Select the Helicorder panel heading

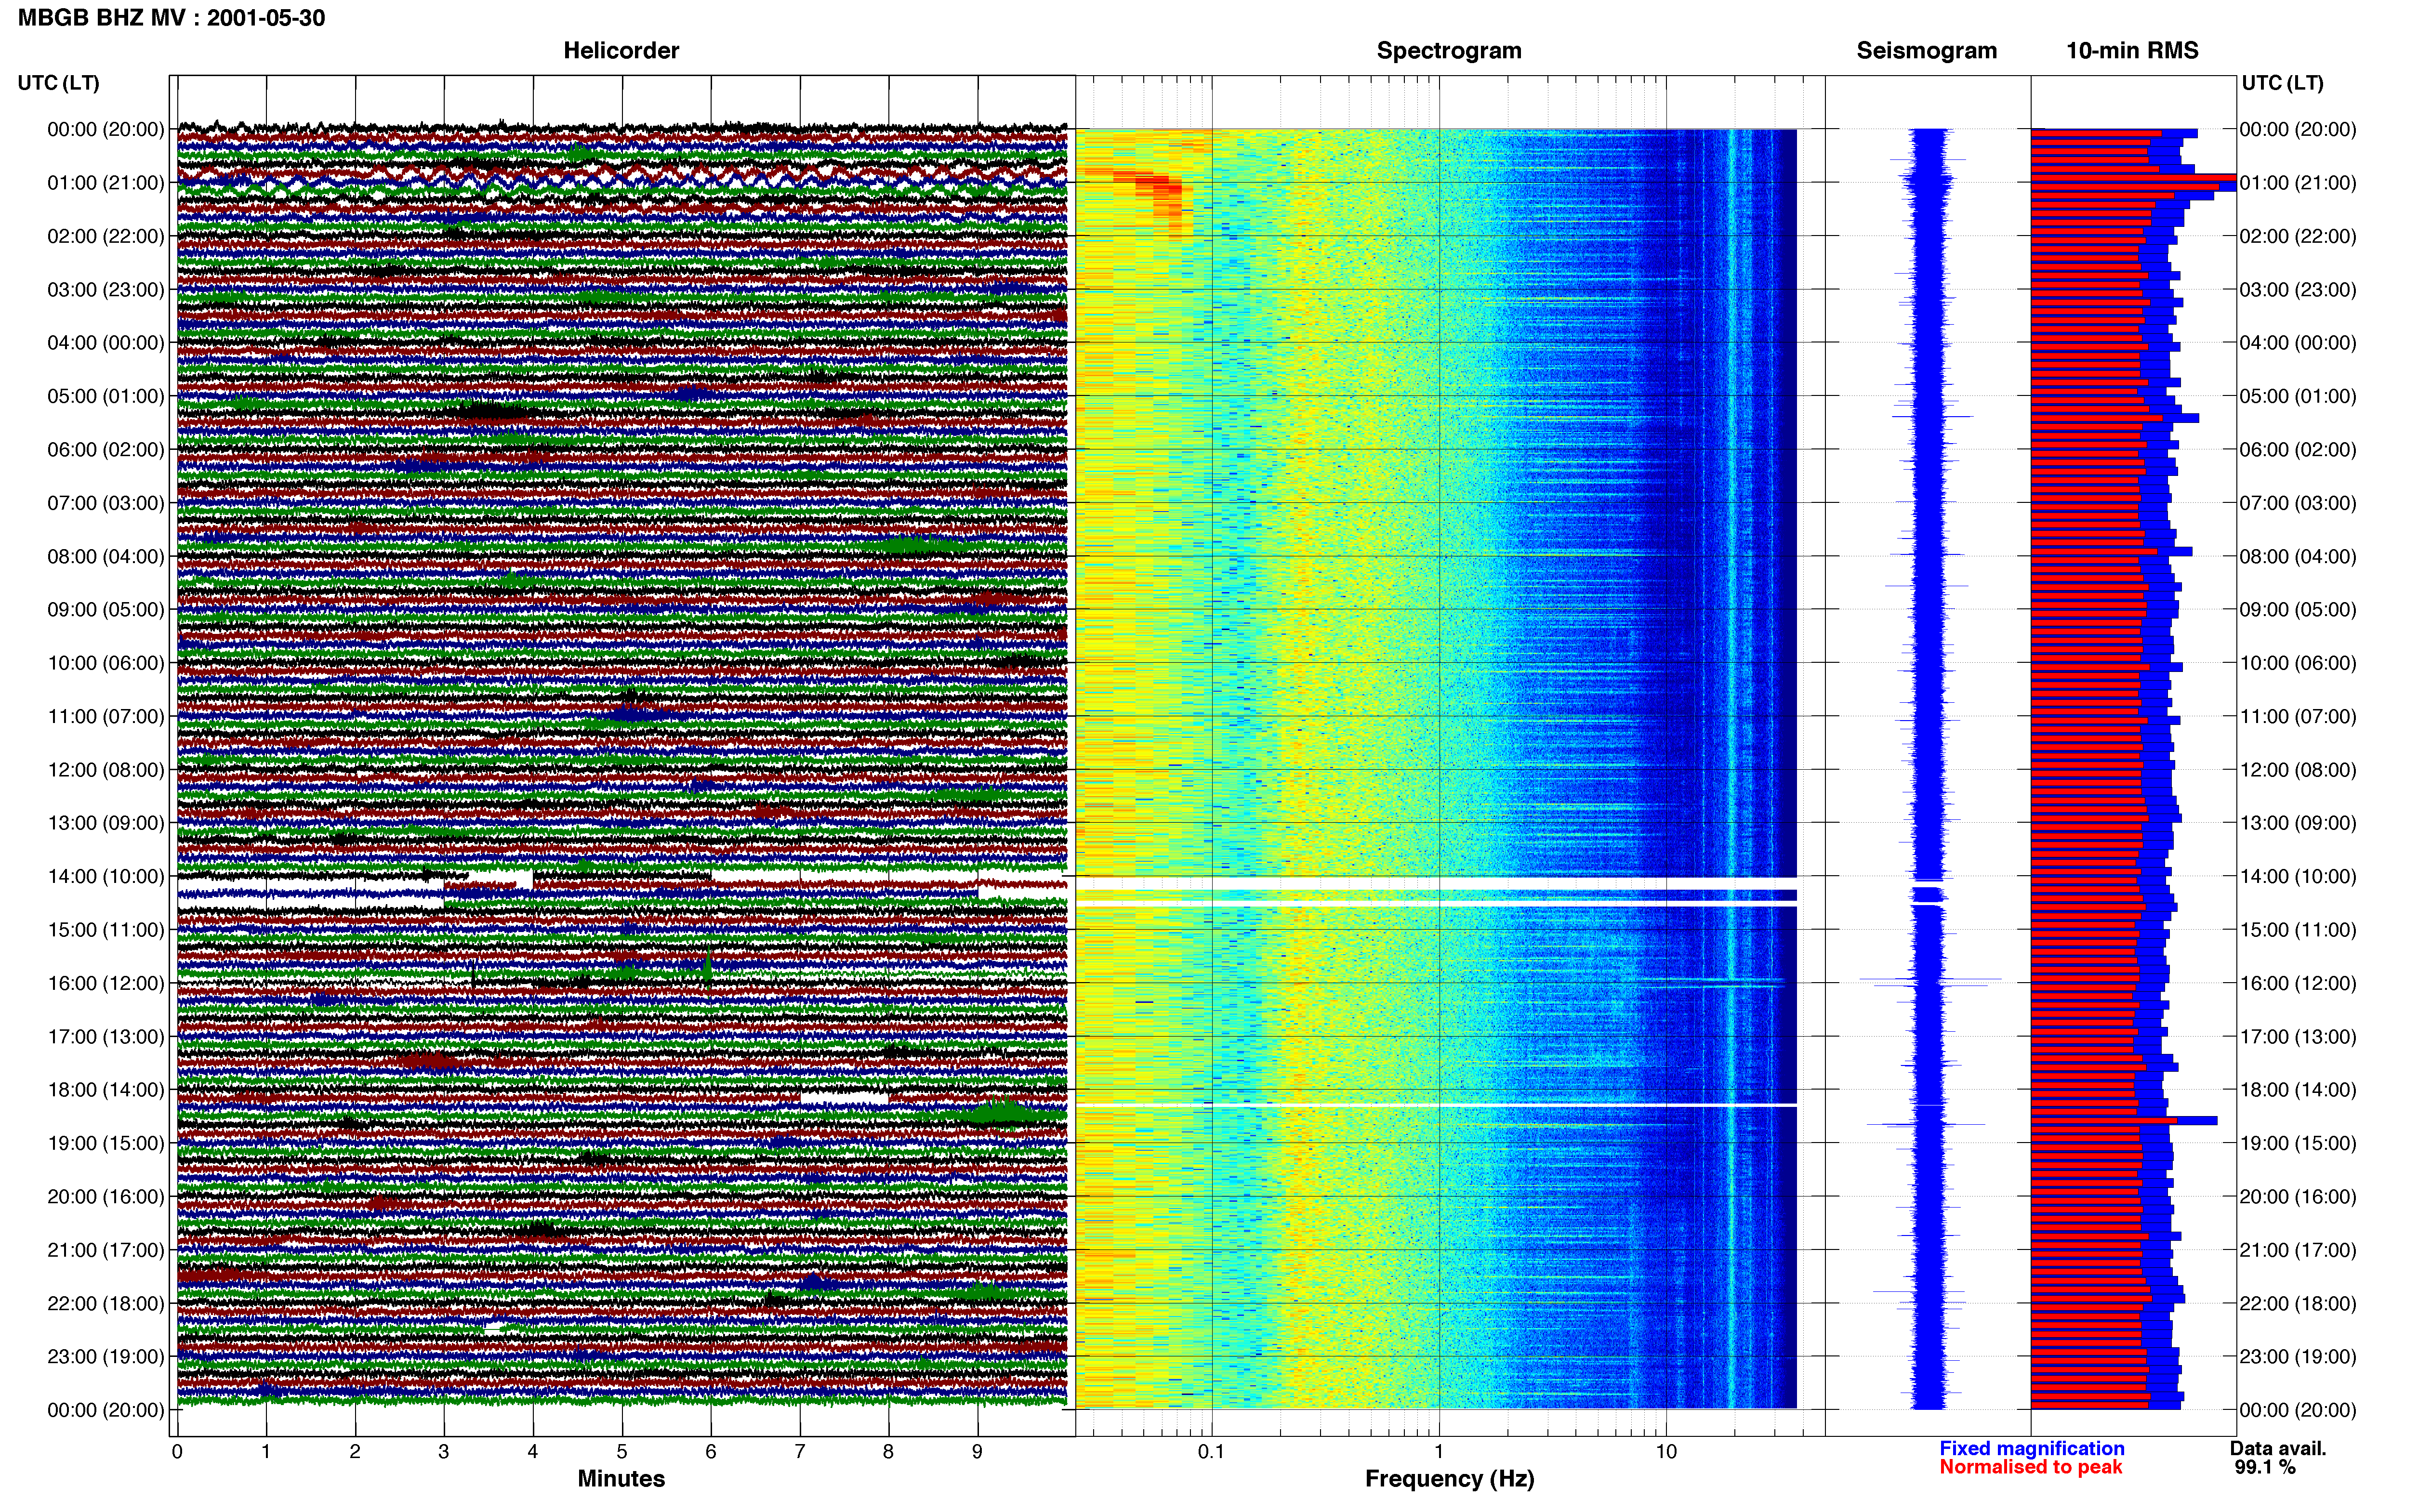click(x=621, y=50)
